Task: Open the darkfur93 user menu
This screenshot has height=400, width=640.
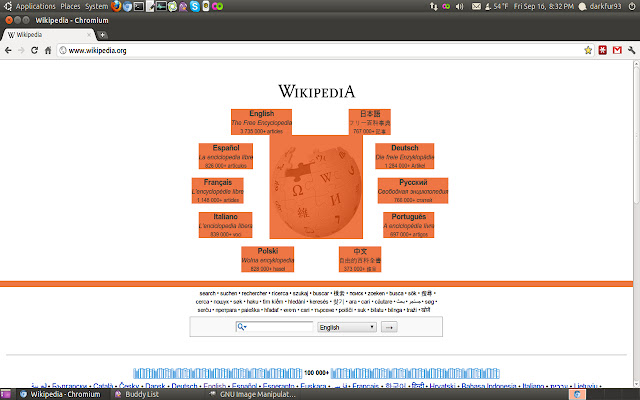Action: [x=600, y=6]
